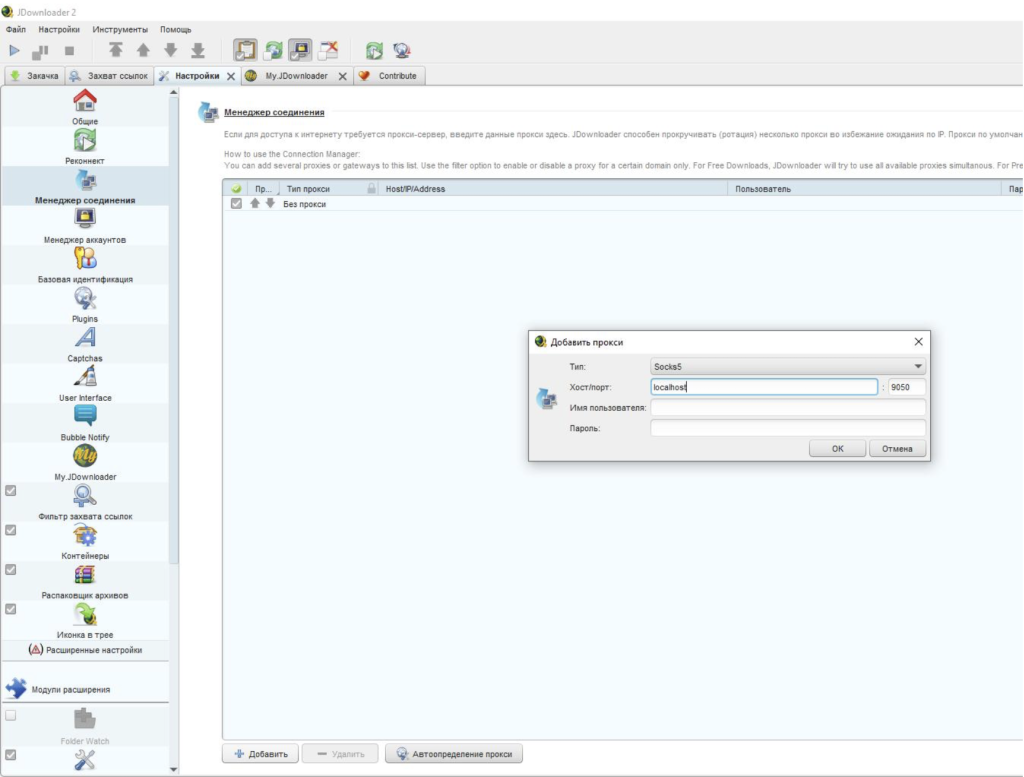Open Распаковщик архивов settings
The width and height of the screenshot is (1024, 777).
coord(85,581)
